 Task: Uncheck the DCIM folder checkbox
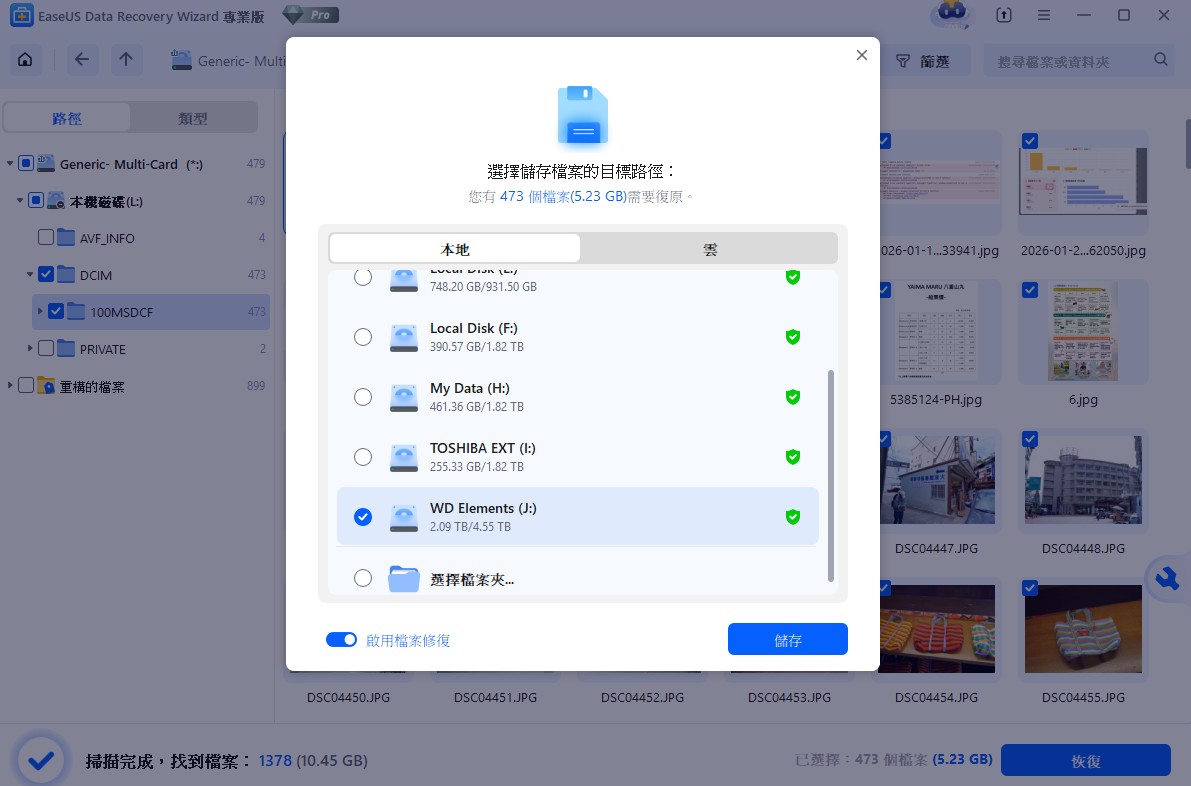pos(46,274)
